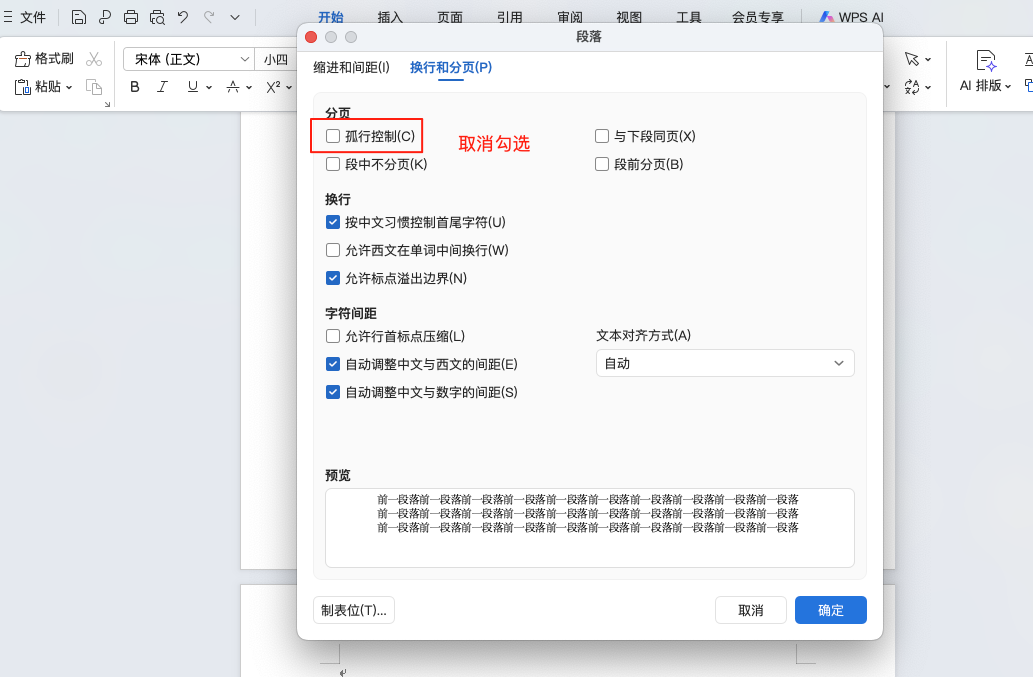
Task: Click the Save icon in the top toolbar
Action: (x=78, y=17)
